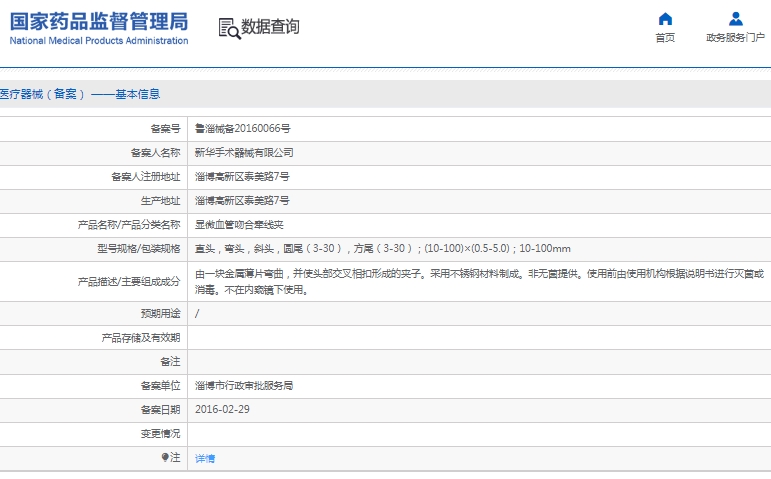Open the 政务服务门户 user icon
This screenshot has width=771, height=479.
pyautogui.click(x=736, y=19)
